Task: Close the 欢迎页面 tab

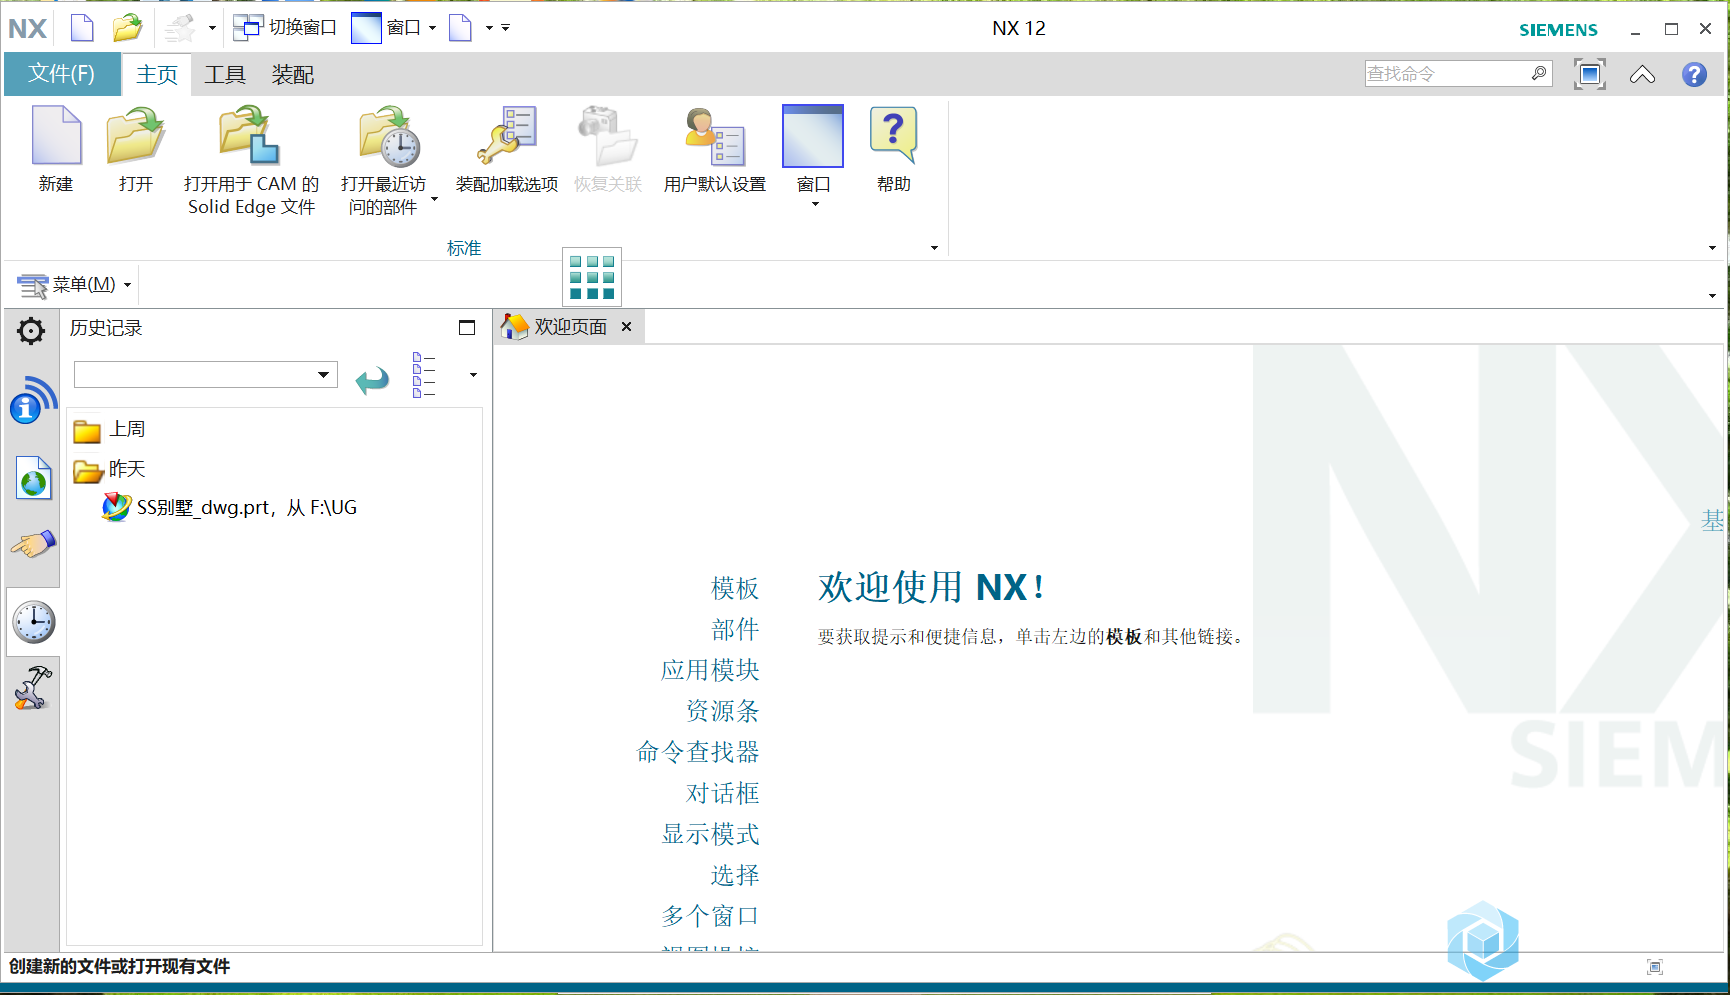Action: [x=626, y=327]
